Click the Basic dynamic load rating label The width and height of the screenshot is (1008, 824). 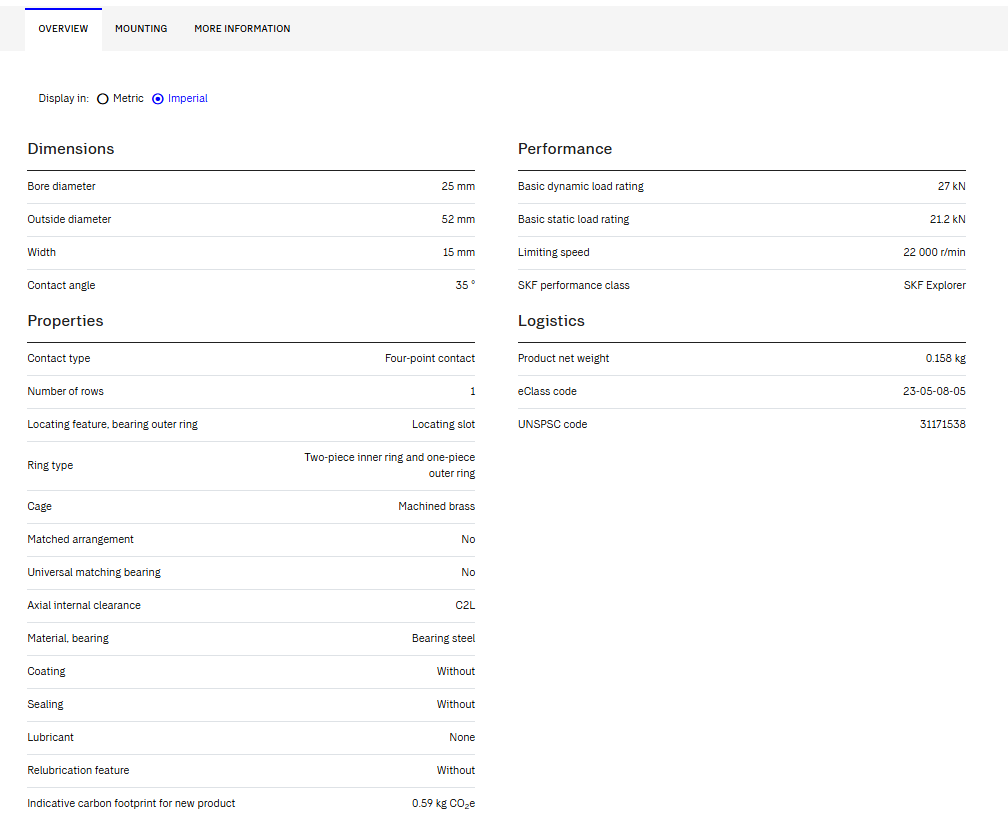580,186
